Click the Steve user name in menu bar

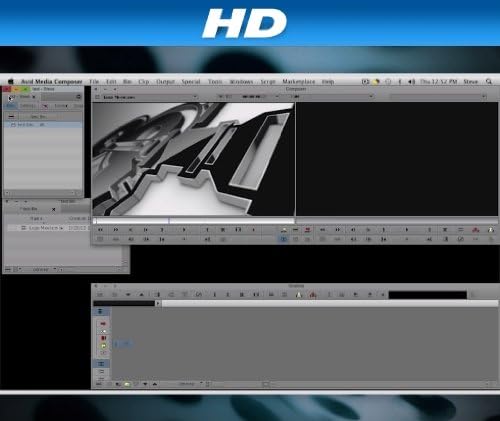tap(470, 81)
